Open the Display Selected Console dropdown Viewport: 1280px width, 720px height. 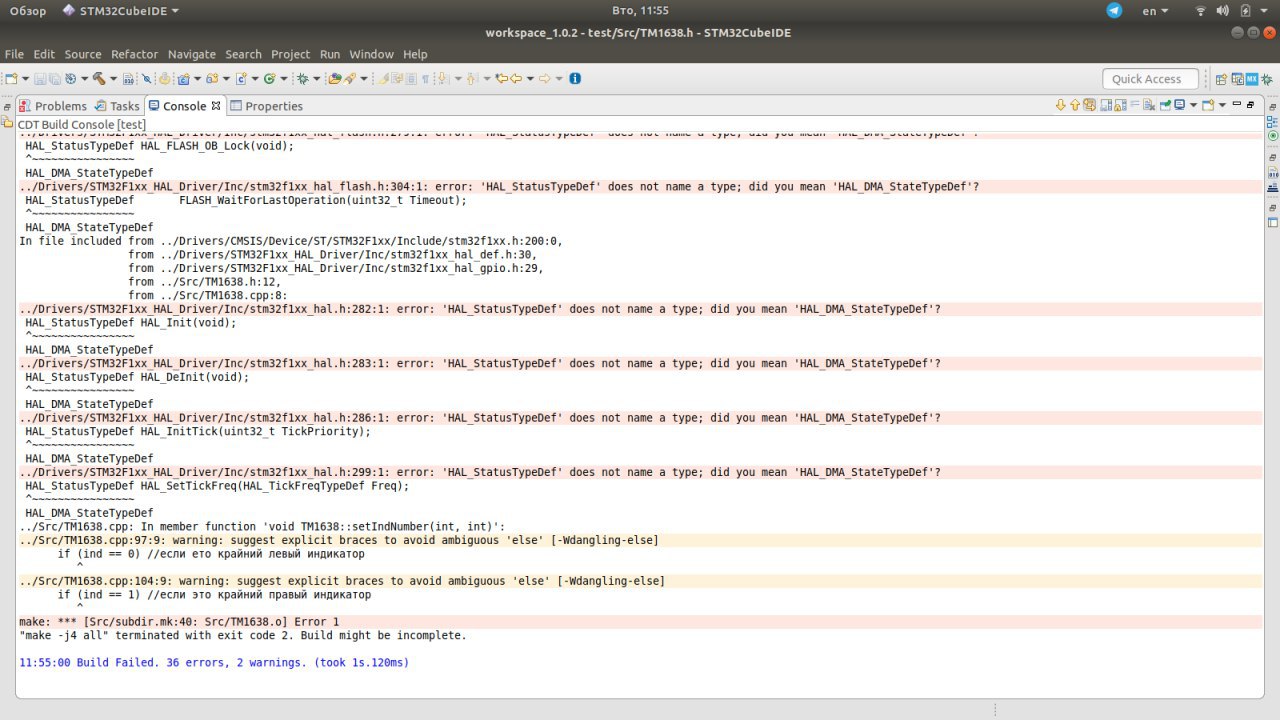1194,104
